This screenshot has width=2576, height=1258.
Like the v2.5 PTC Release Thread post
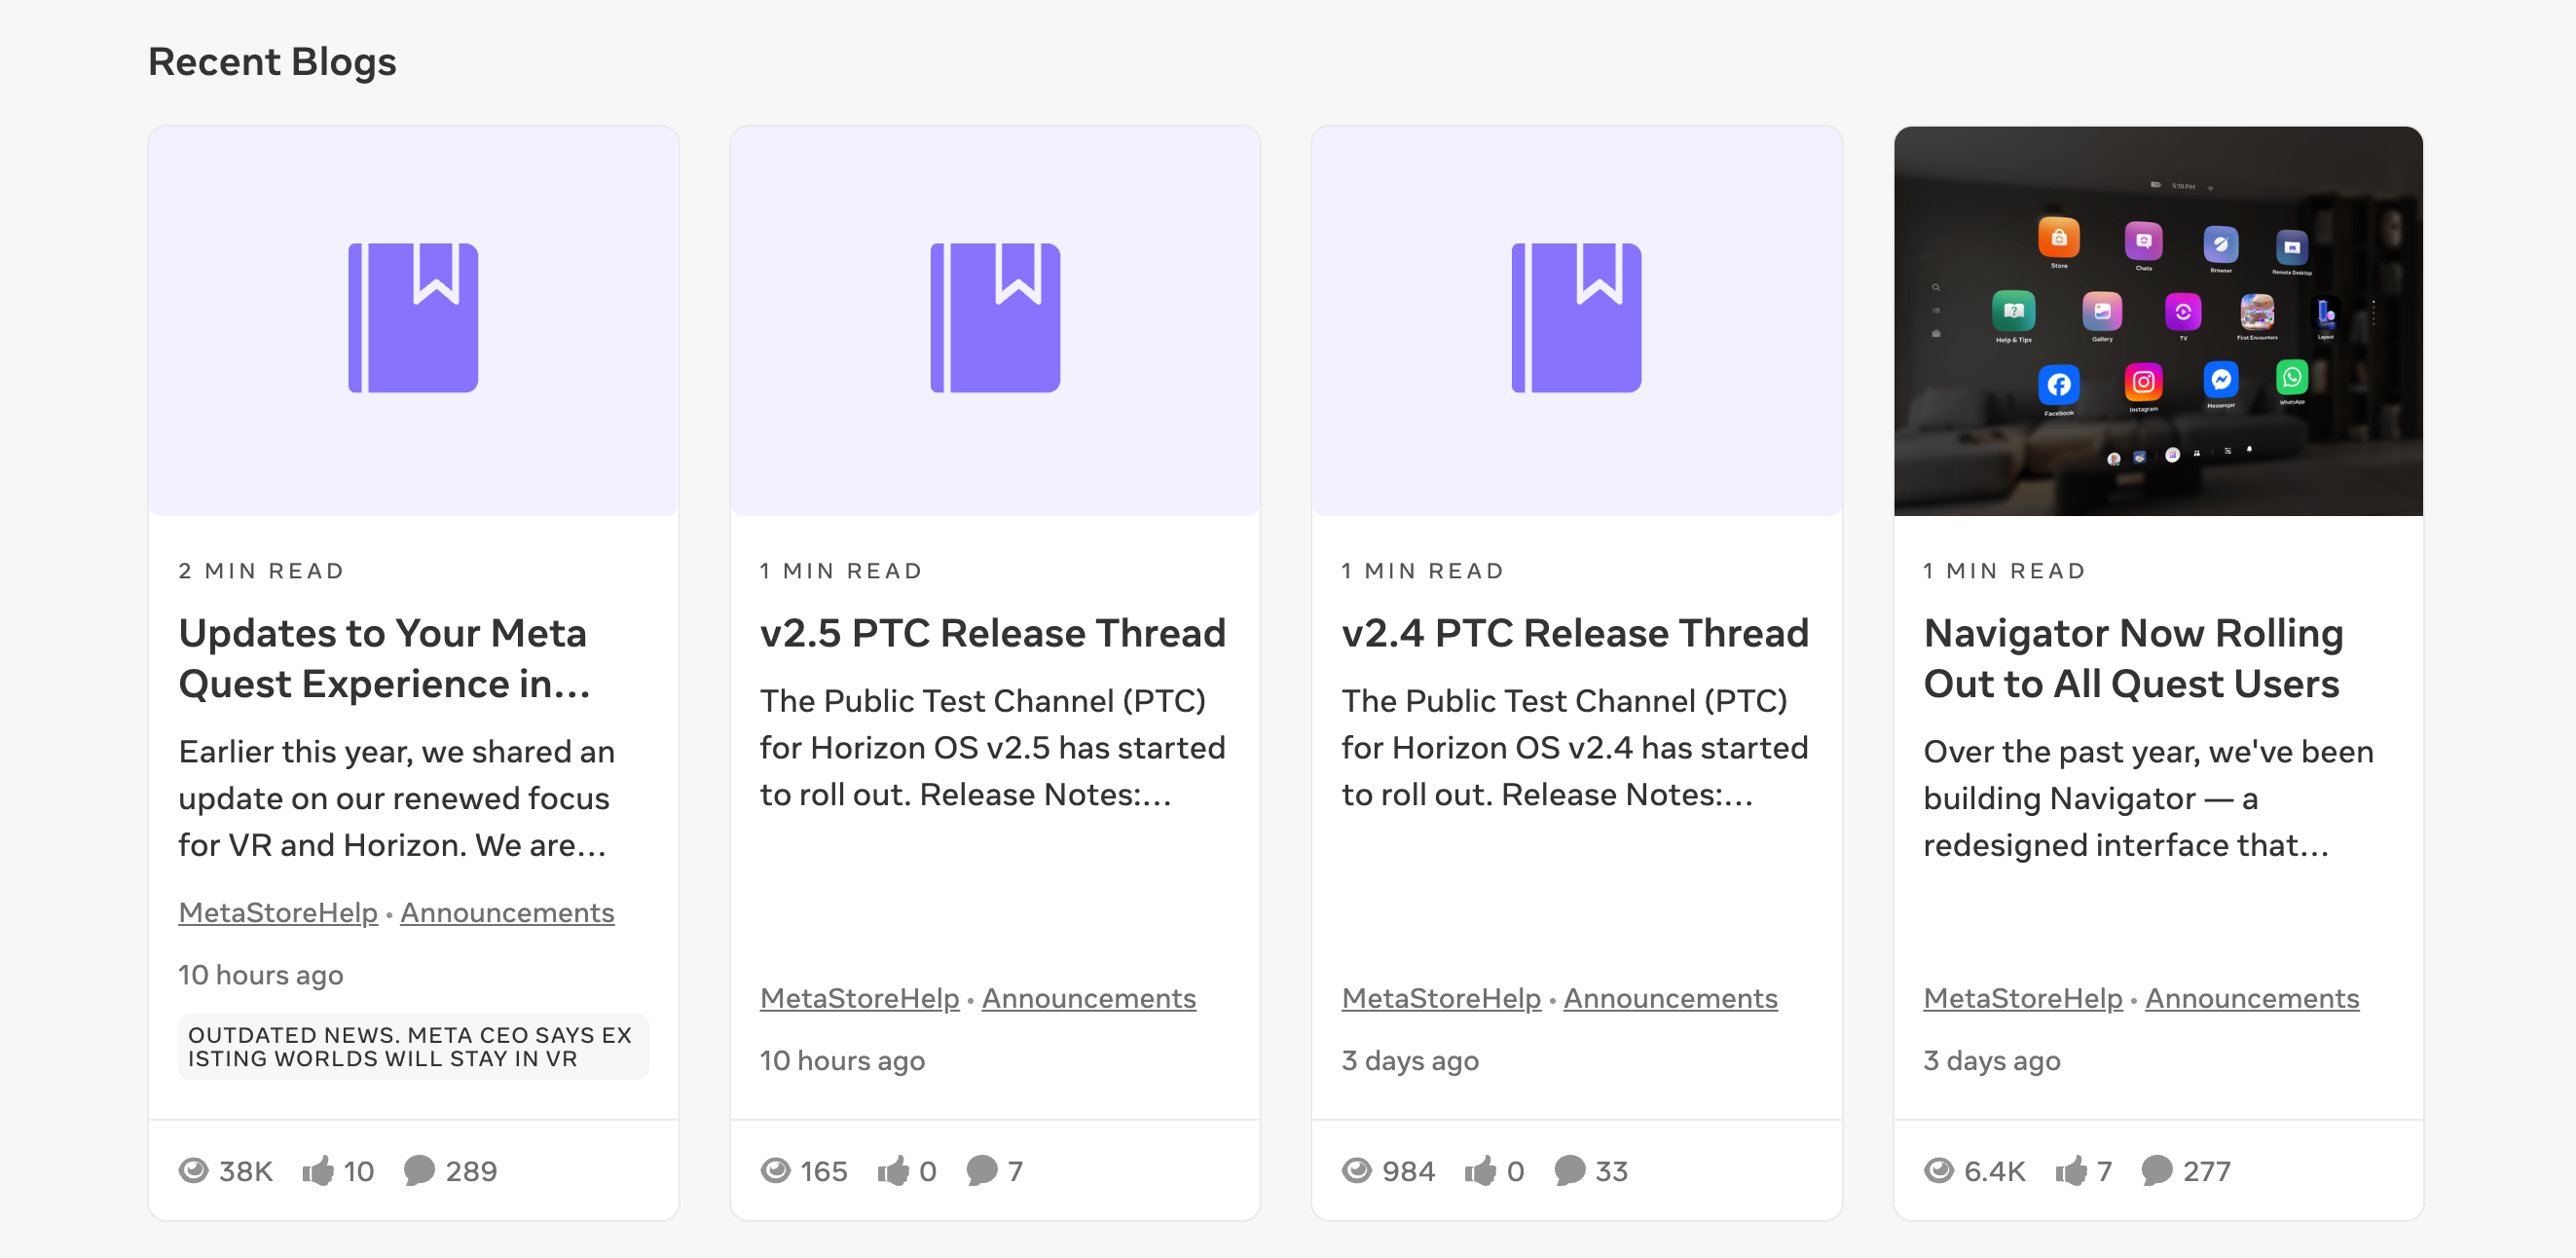(893, 1170)
